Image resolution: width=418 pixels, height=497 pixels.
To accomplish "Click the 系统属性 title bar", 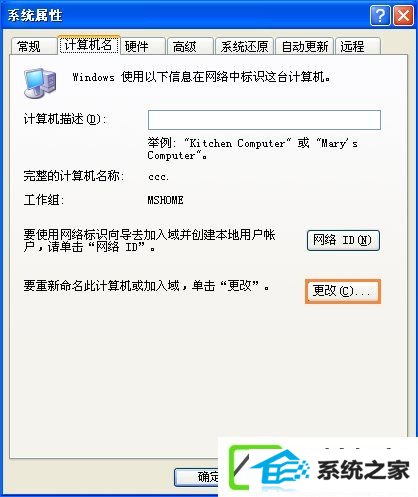I will [187, 15].
